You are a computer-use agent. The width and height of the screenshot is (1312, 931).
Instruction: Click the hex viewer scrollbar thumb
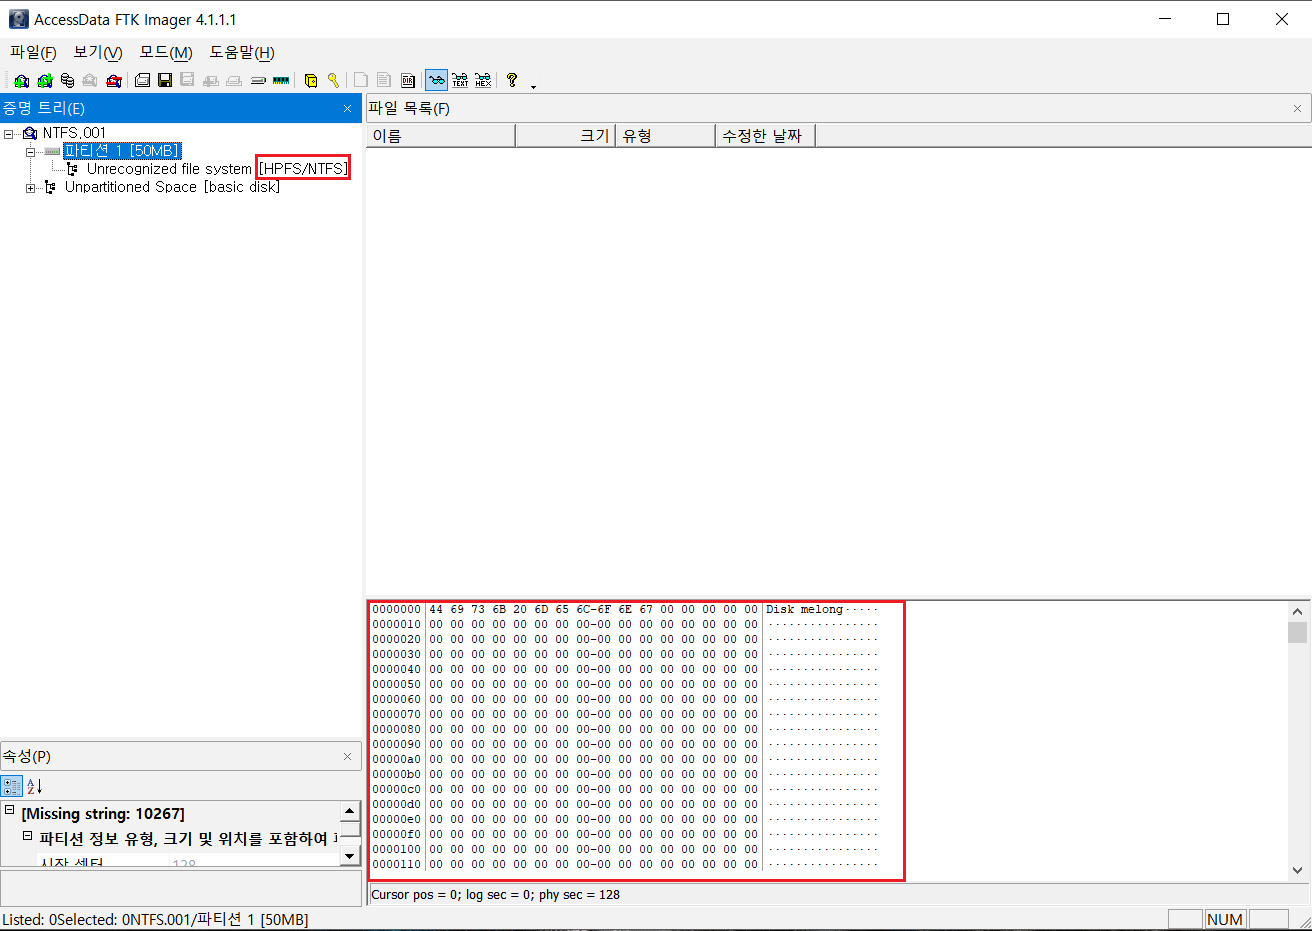(1297, 632)
